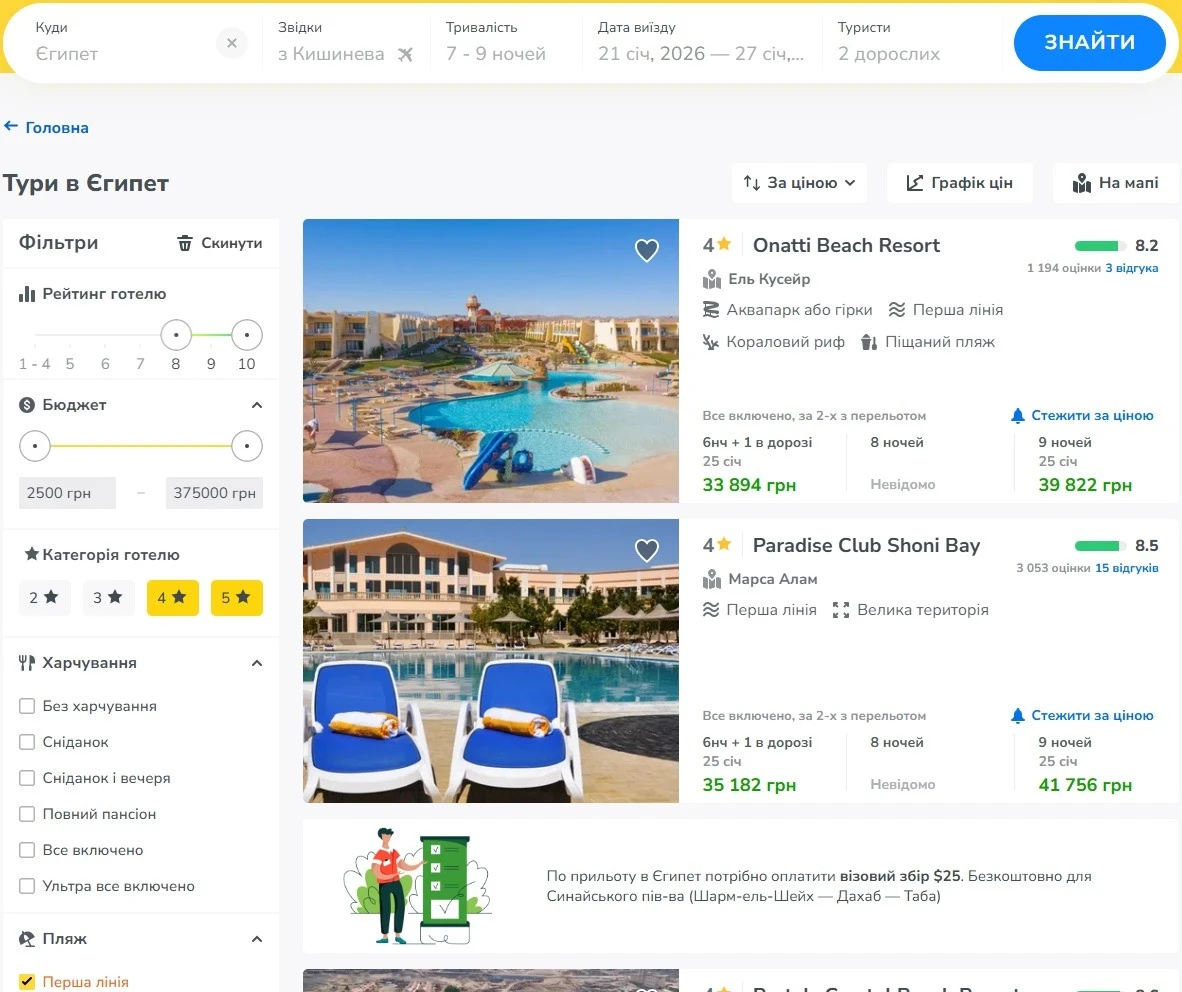The width and height of the screenshot is (1182, 992).
Task: Click the map pin icon next to На мапі
Action: tap(1081, 183)
